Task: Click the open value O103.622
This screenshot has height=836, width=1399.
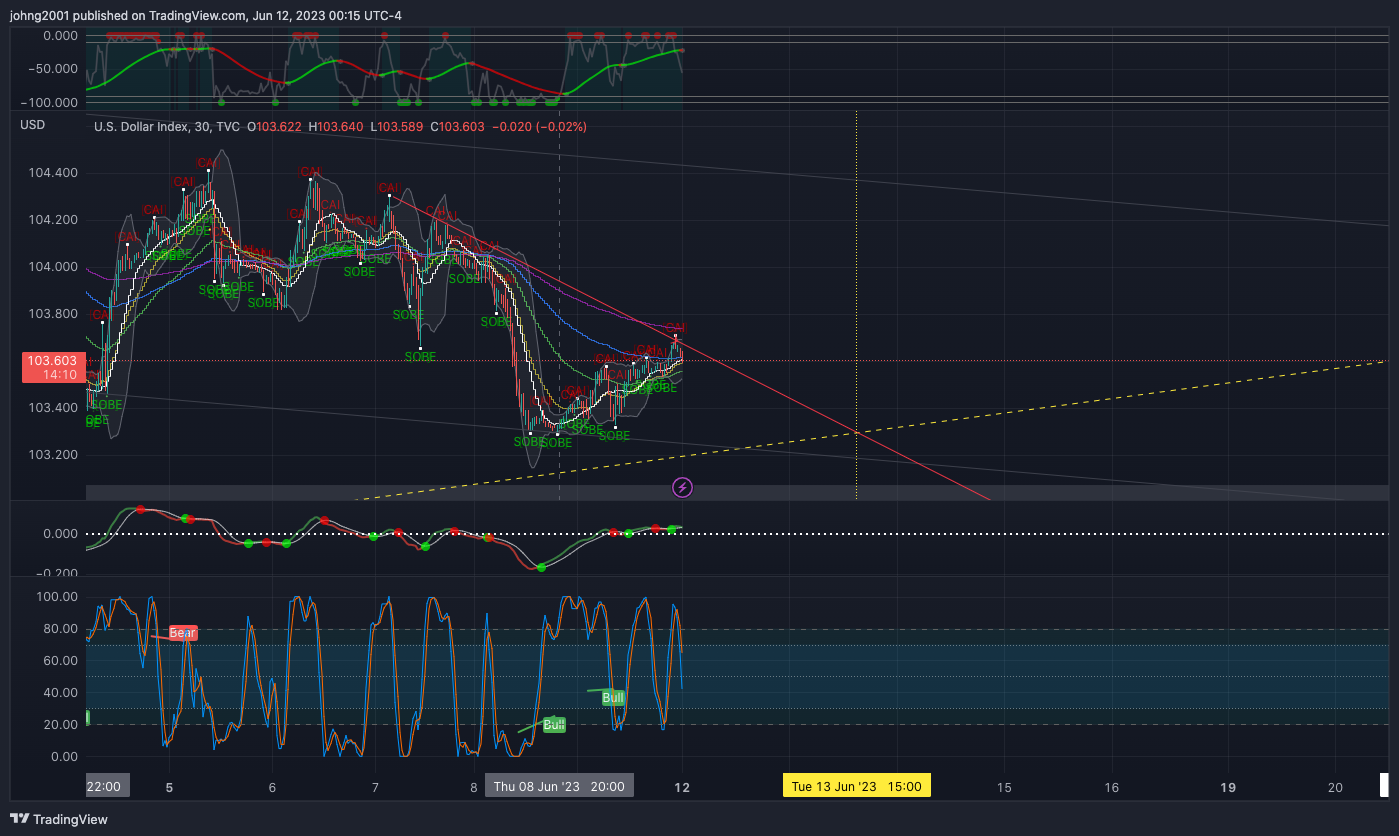Action: pos(275,127)
